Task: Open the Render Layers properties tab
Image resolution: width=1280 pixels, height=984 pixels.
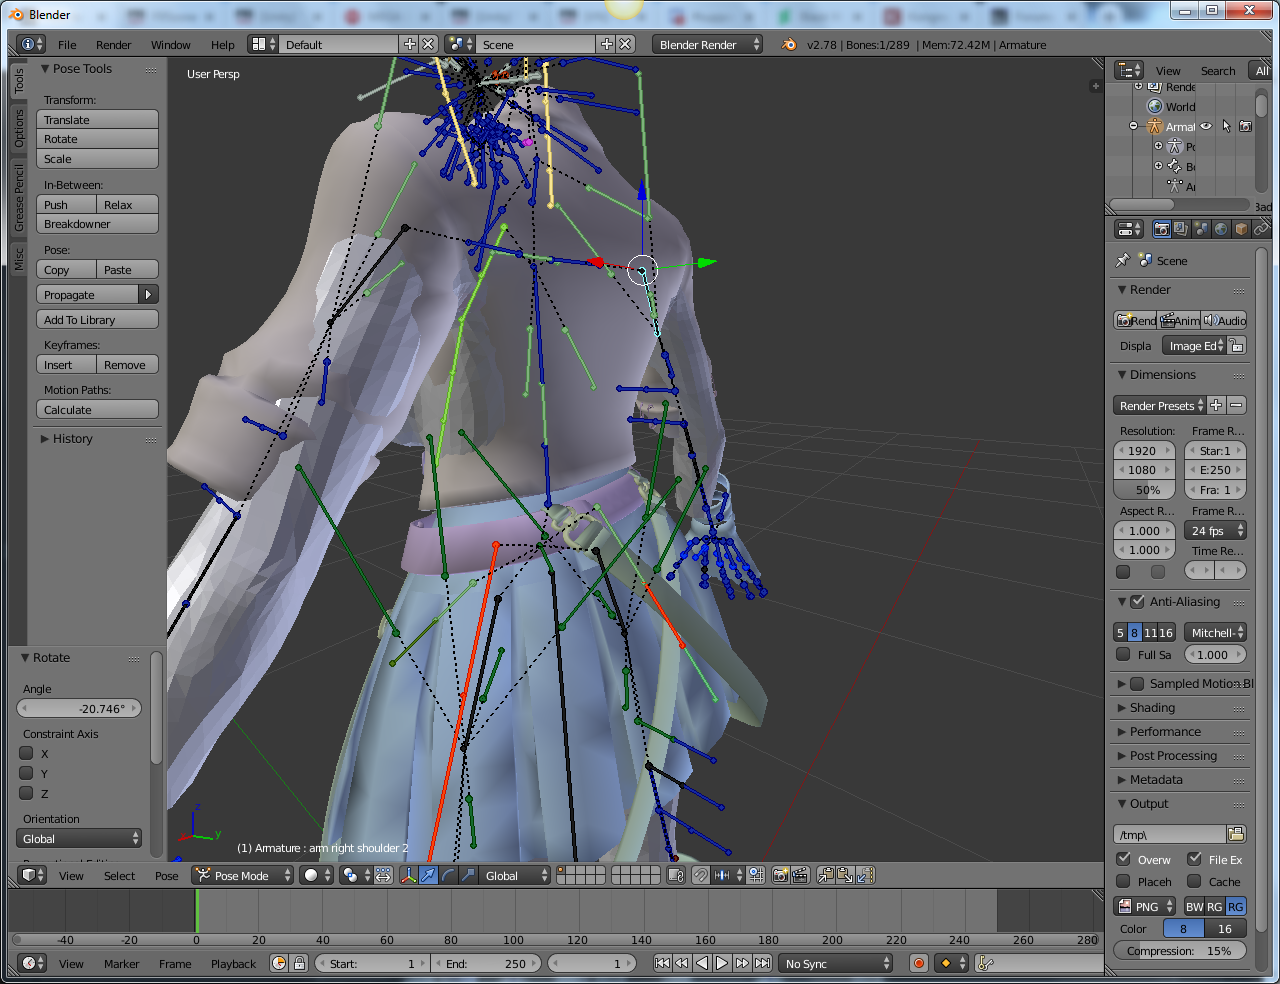Action: pos(1181,229)
